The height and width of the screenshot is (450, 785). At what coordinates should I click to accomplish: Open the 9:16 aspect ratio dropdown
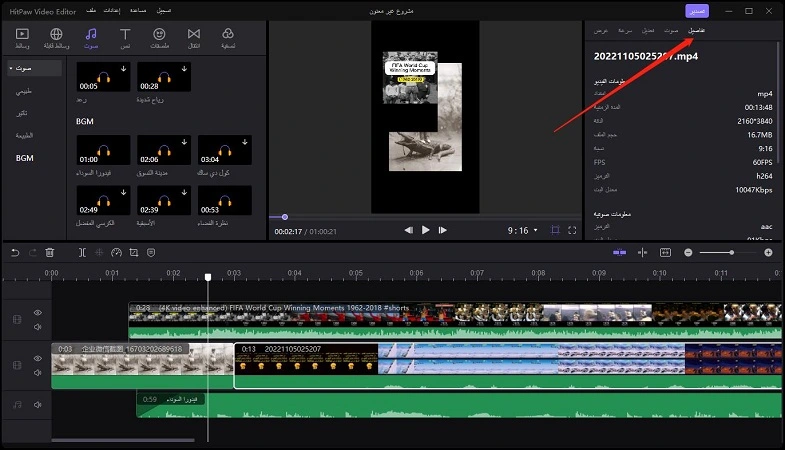tap(522, 231)
